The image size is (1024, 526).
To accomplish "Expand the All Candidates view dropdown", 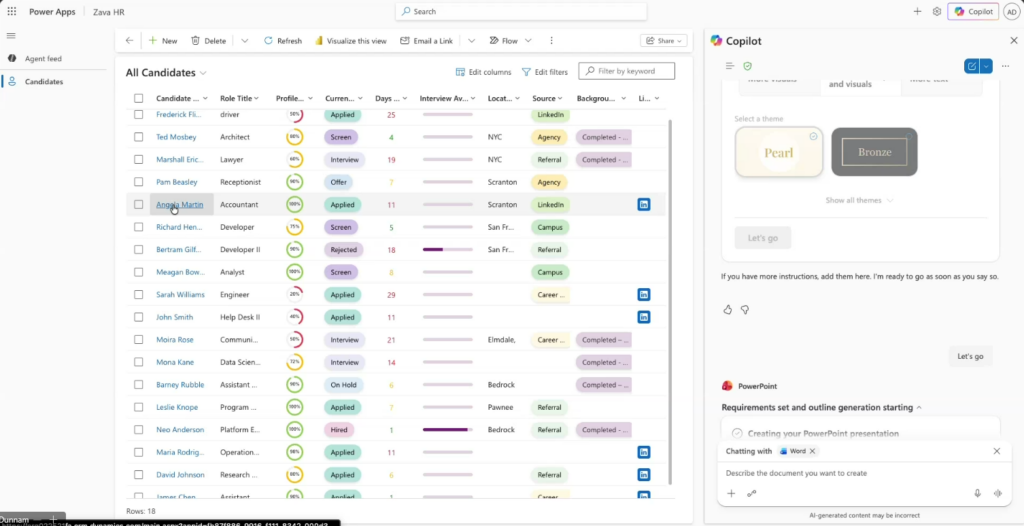I will pyautogui.click(x=204, y=73).
